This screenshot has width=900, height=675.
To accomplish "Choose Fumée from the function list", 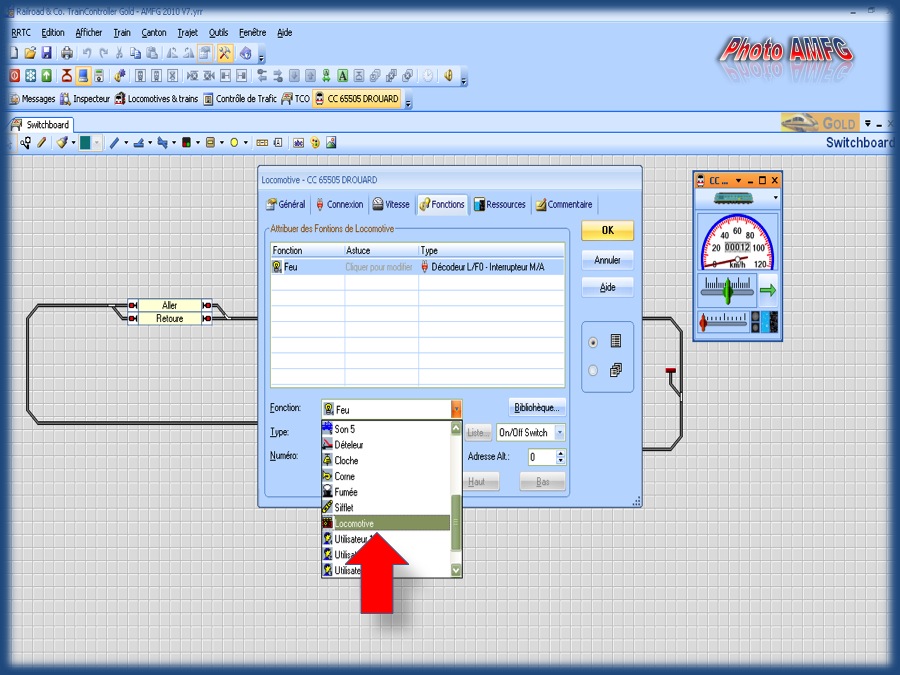I will point(386,492).
